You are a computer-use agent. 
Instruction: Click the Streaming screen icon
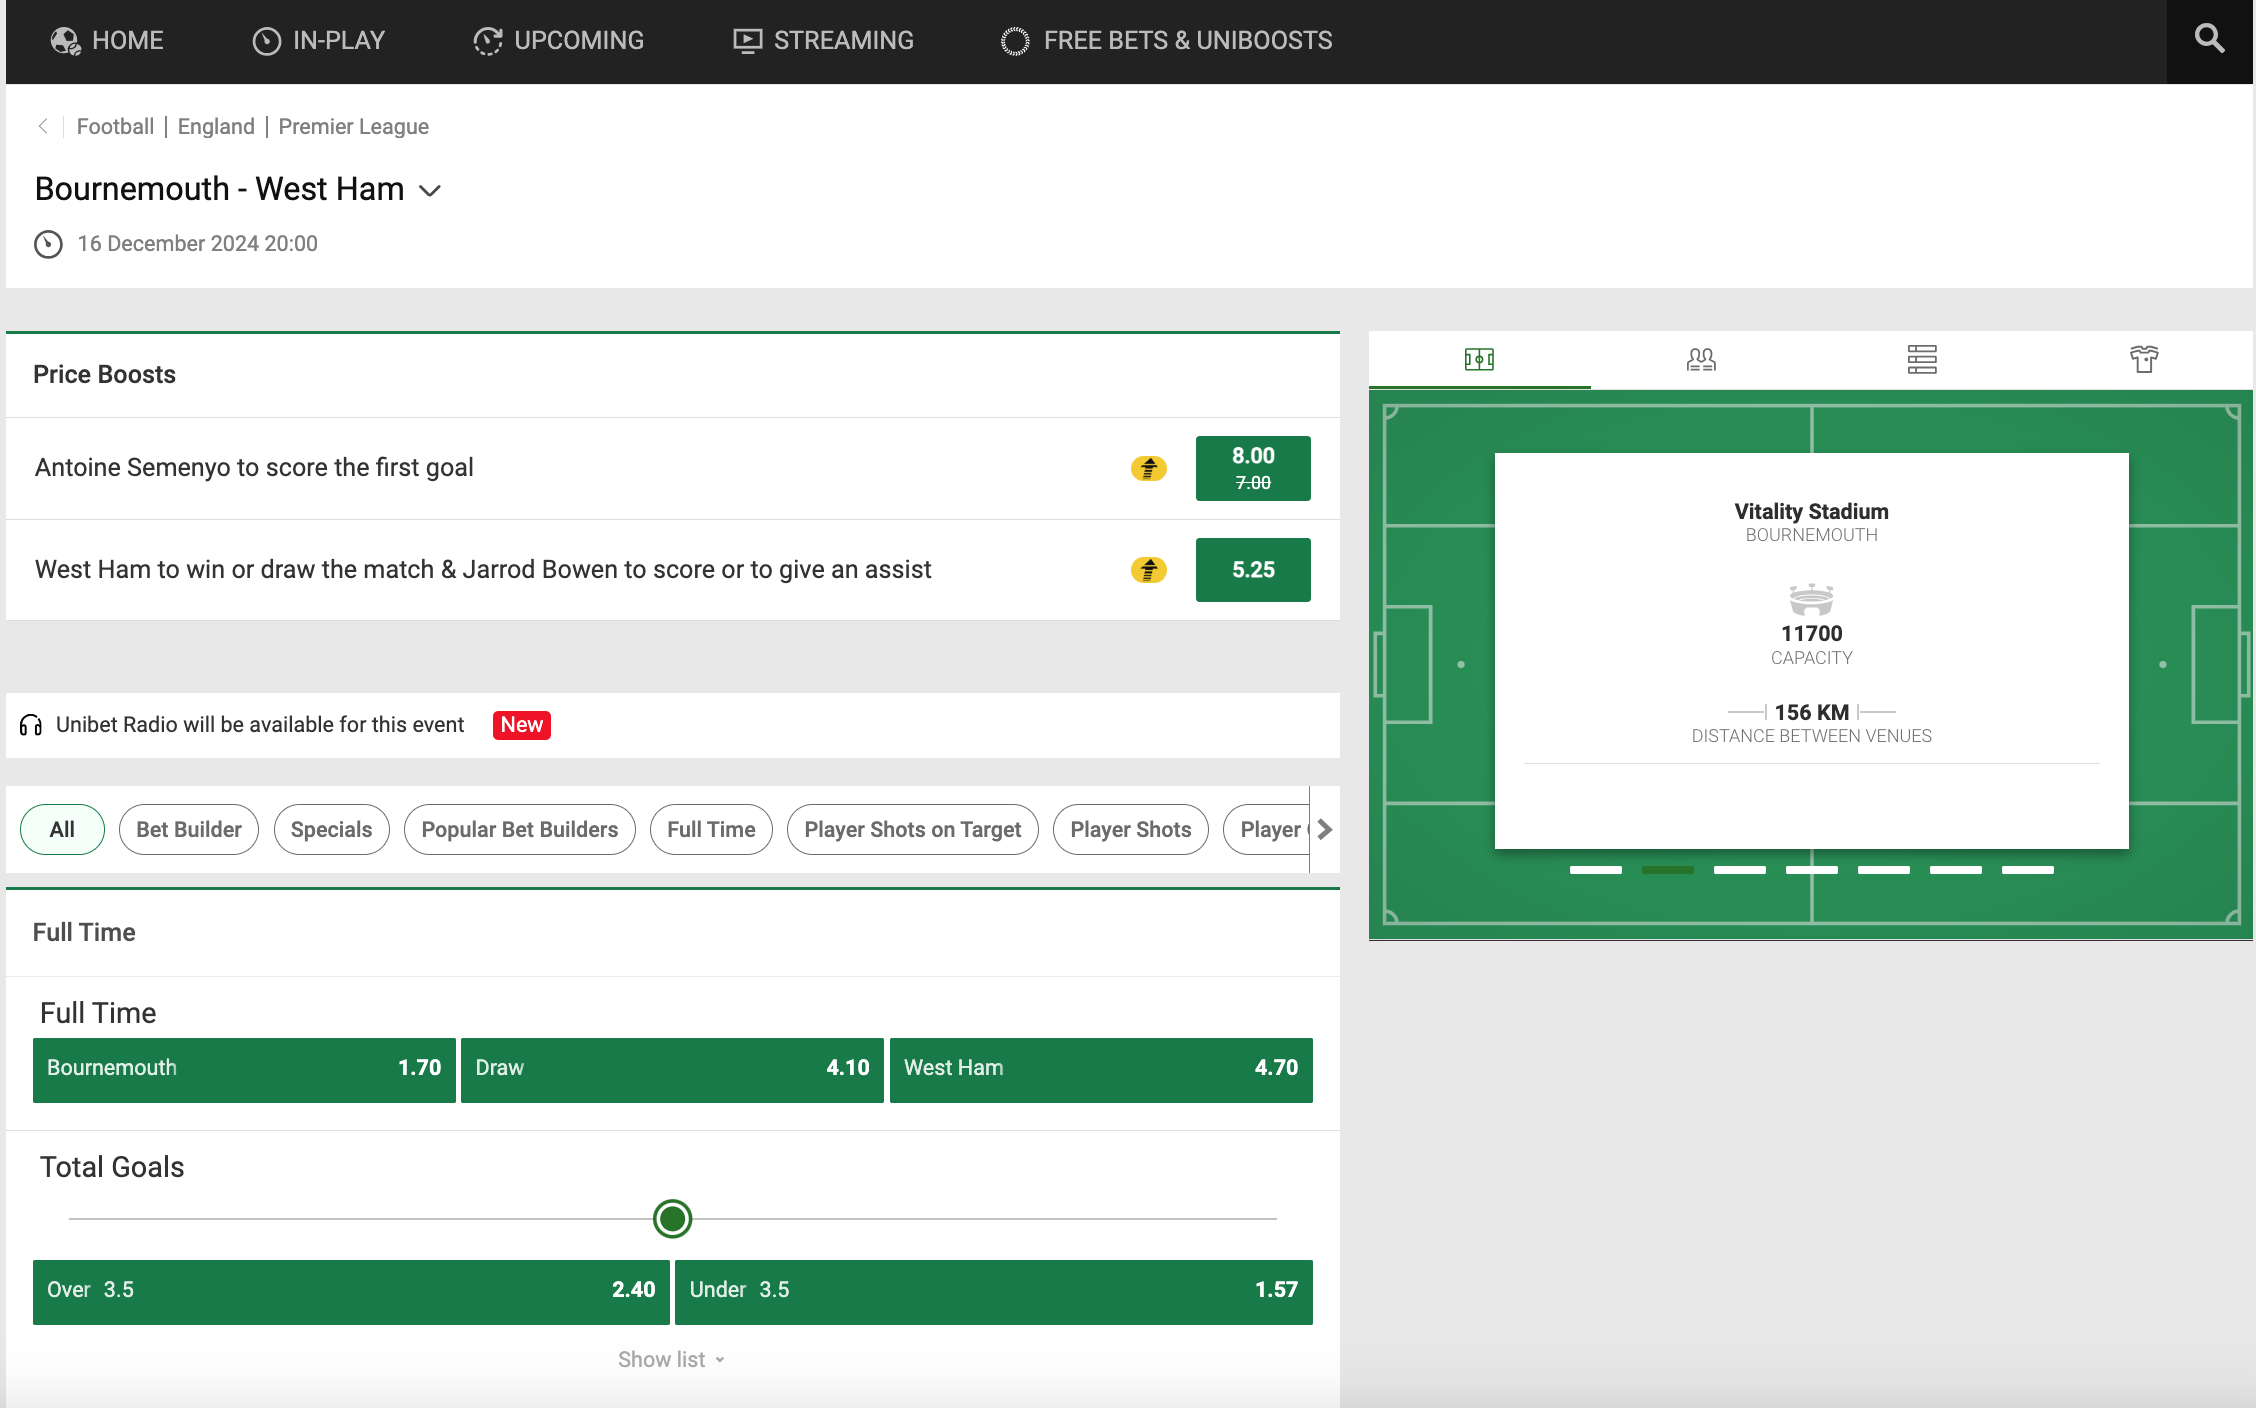point(747,41)
